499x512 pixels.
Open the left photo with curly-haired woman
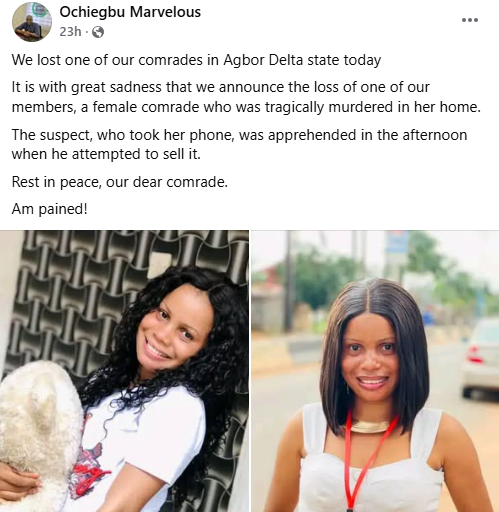124,371
